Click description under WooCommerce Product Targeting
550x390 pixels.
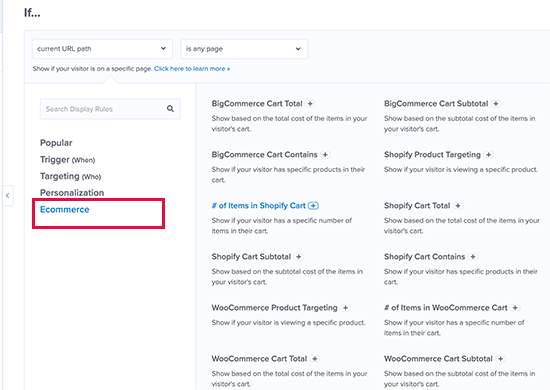coord(288,323)
